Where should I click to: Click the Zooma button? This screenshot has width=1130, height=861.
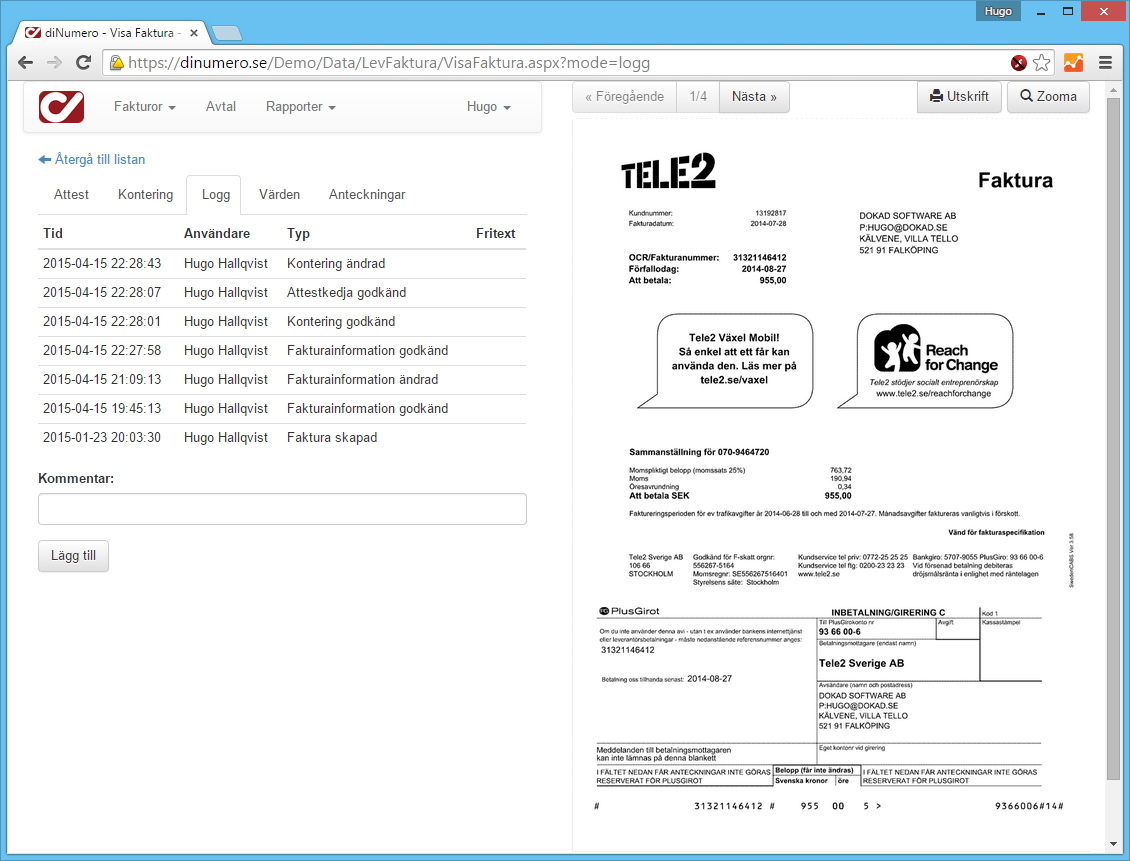1049,97
